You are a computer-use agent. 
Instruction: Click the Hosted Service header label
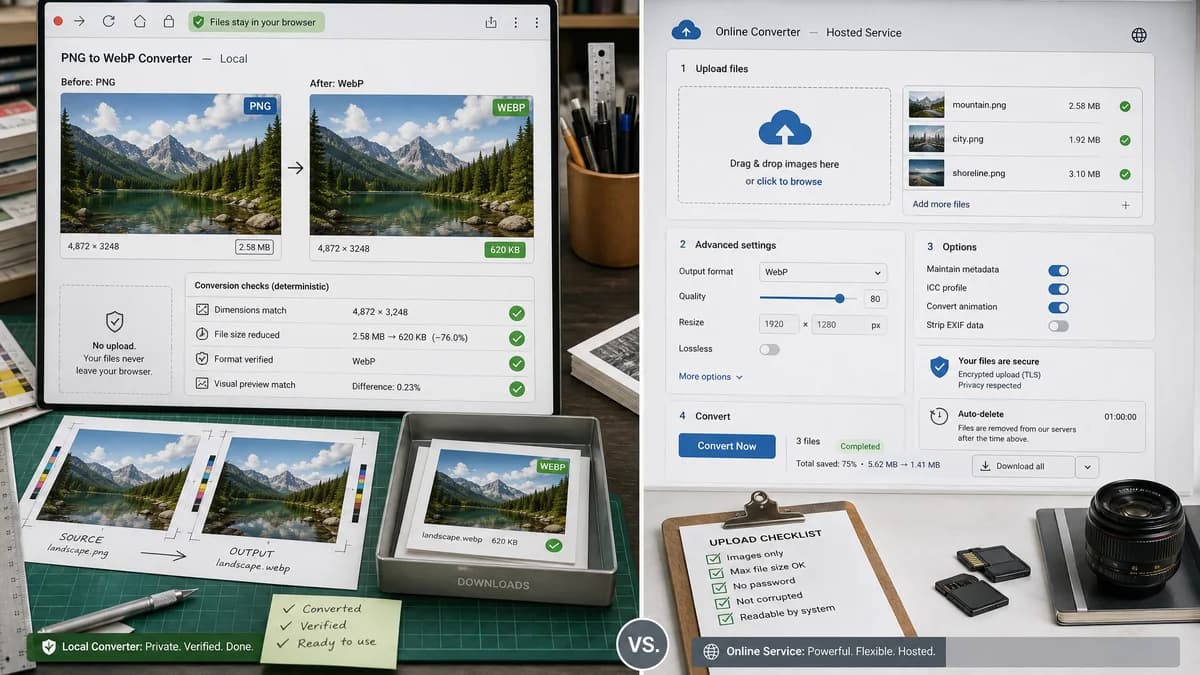[x=864, y=32]
